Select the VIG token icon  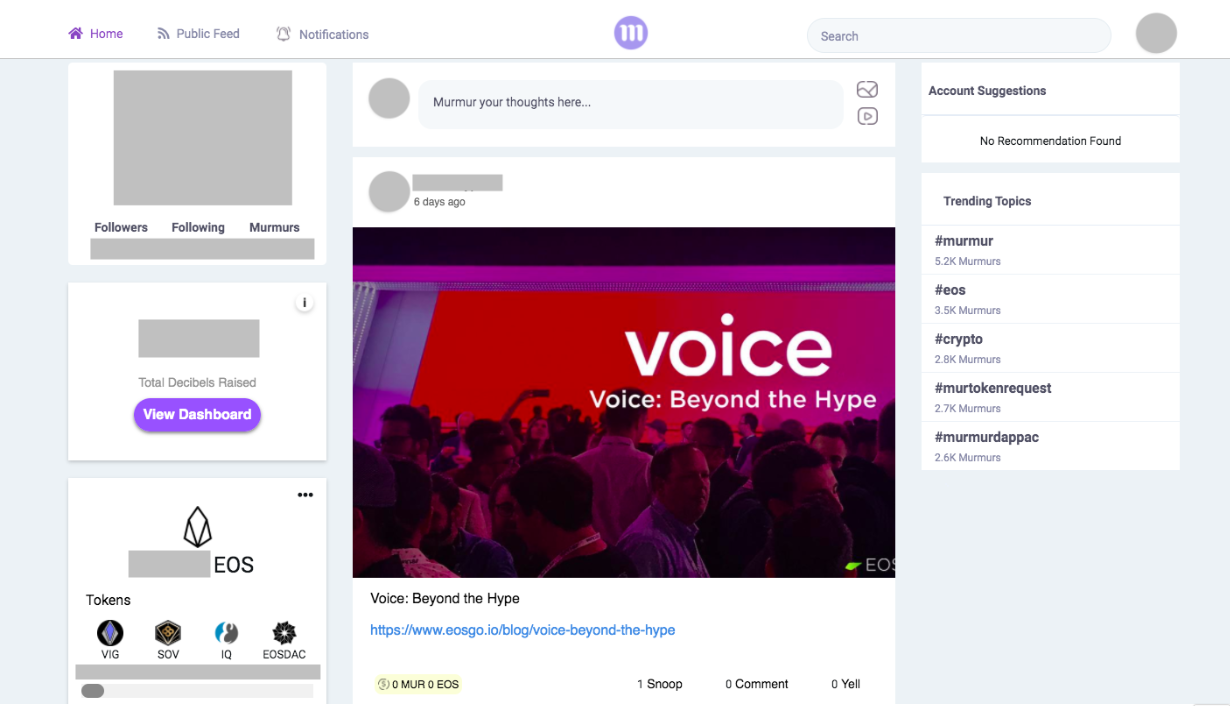110,632
